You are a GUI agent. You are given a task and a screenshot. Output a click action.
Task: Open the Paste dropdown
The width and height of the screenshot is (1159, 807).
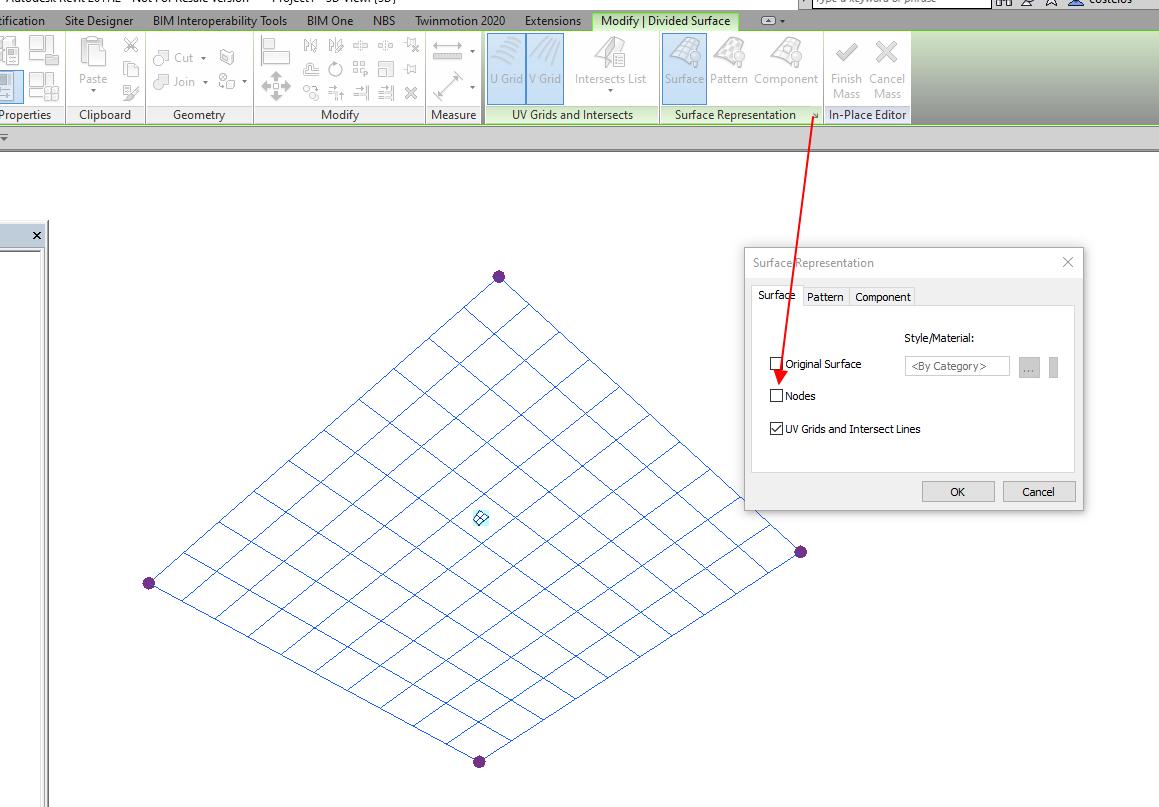[x=92, y=90]
